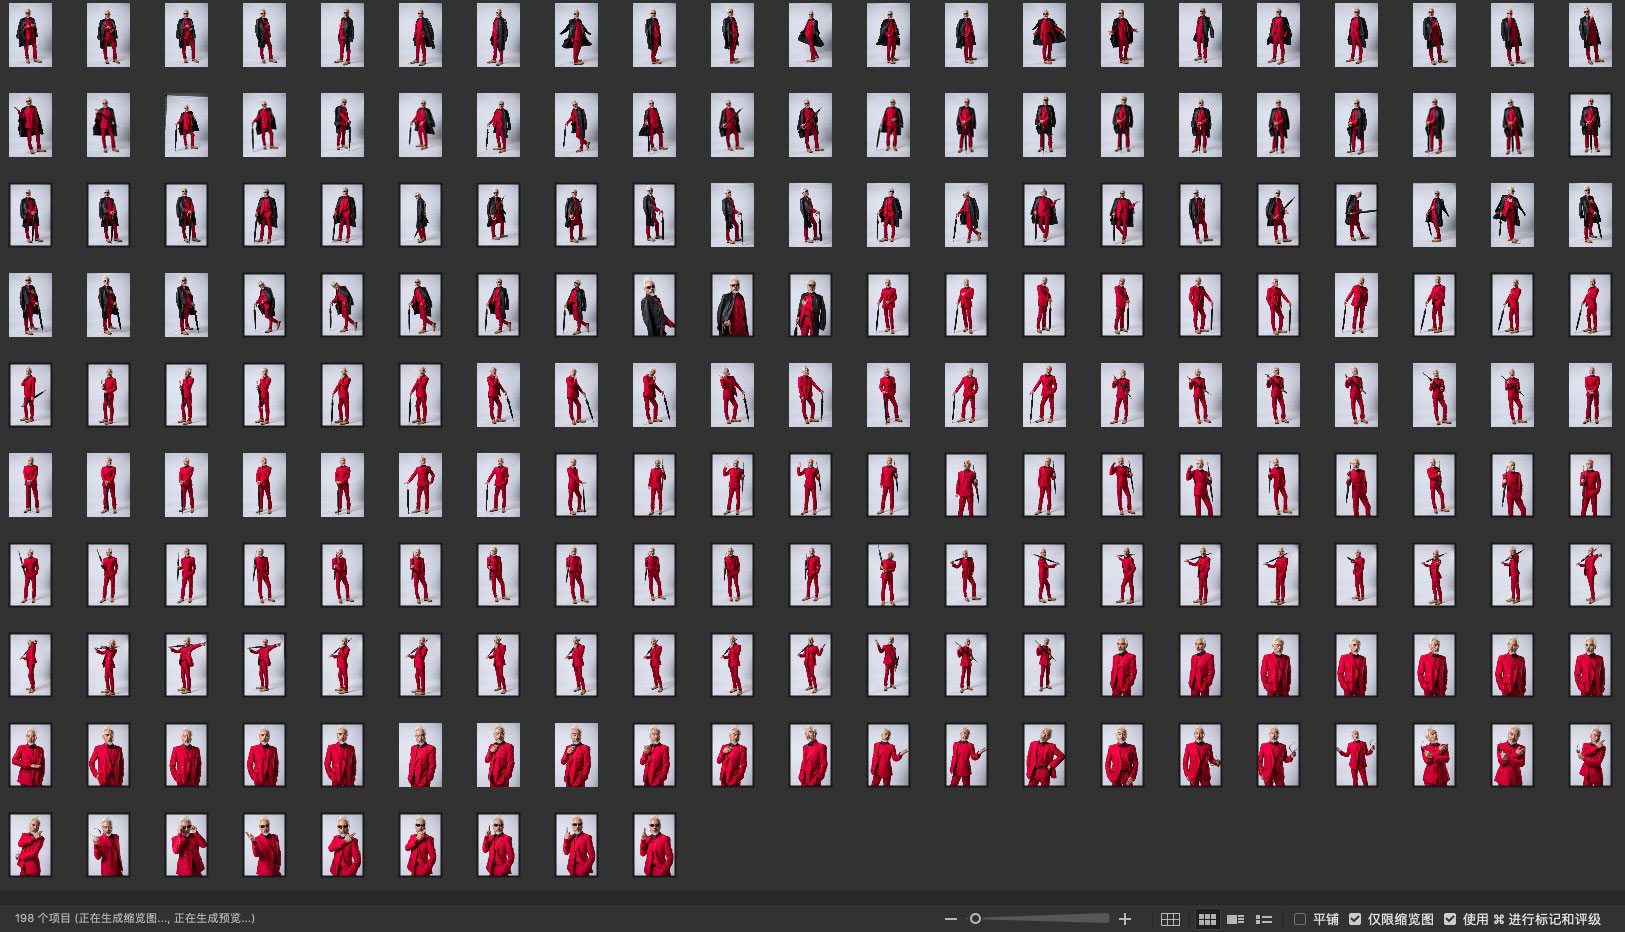Image resolution: width=1625 pixels, height=932 pixels.
Task: Select the first thumbnail in the grid
Action: coord(30,35)
